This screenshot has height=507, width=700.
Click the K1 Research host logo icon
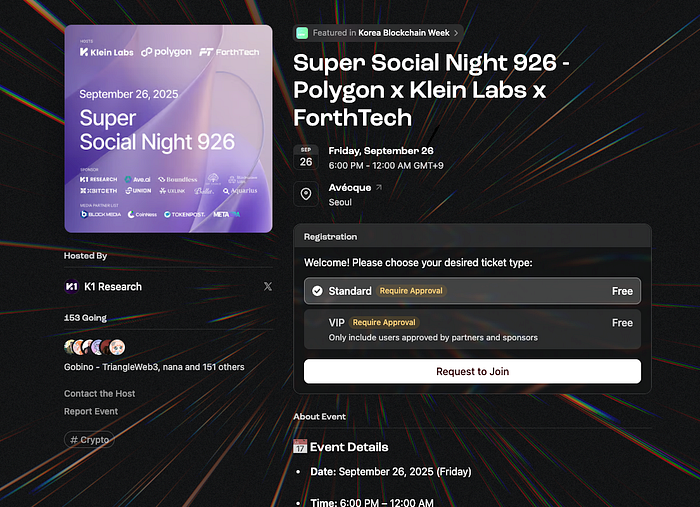click(71, 287)
